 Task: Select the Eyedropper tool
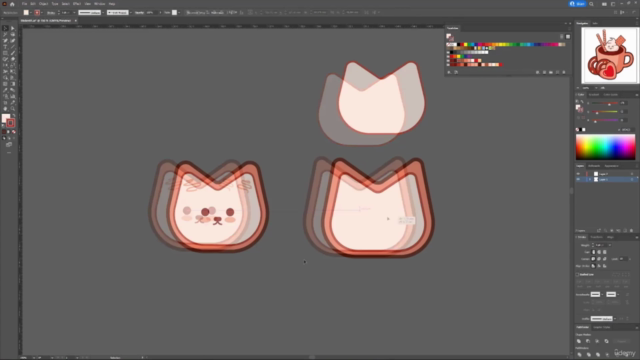coord(5,90)
